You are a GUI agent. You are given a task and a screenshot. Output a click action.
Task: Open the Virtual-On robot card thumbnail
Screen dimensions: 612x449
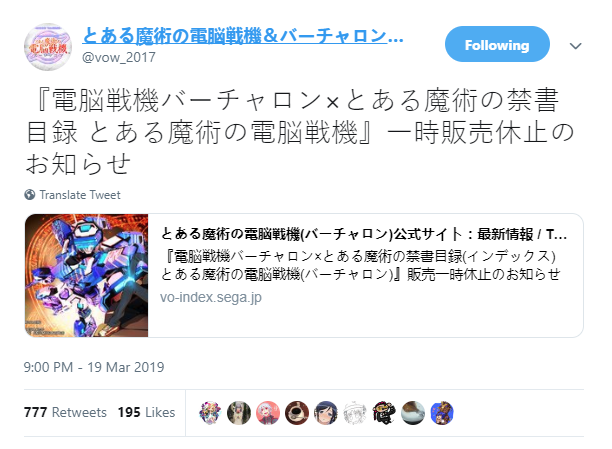tap(87, 275)
